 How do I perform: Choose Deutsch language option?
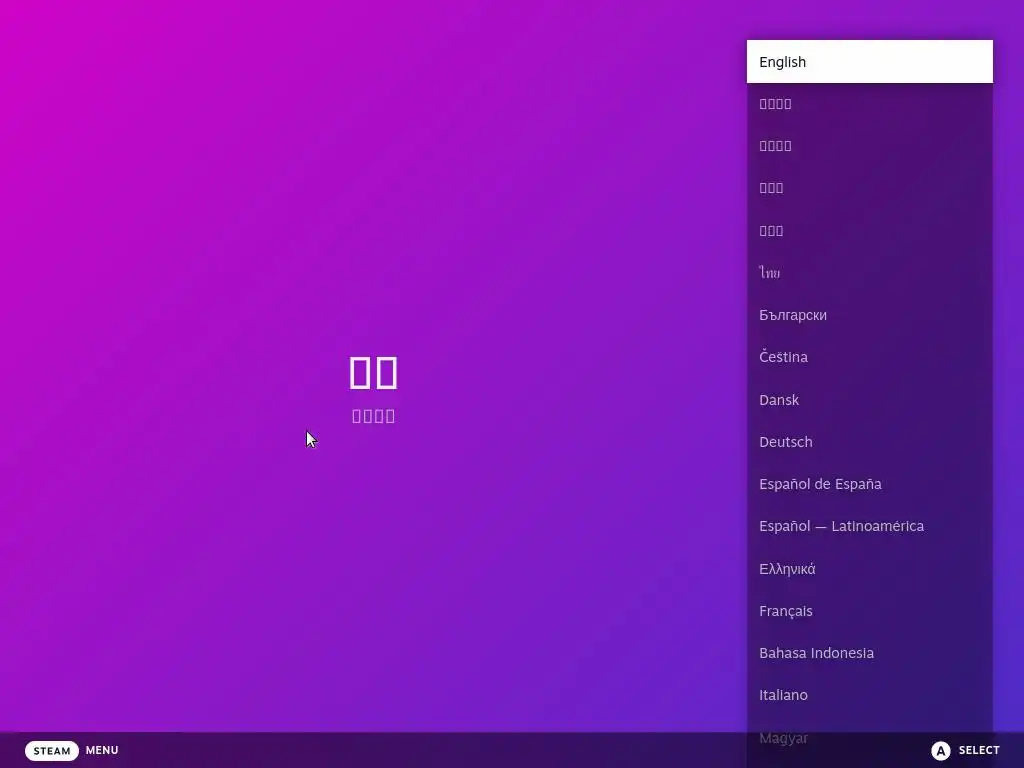pyautogui.click(x=869, y=441)
